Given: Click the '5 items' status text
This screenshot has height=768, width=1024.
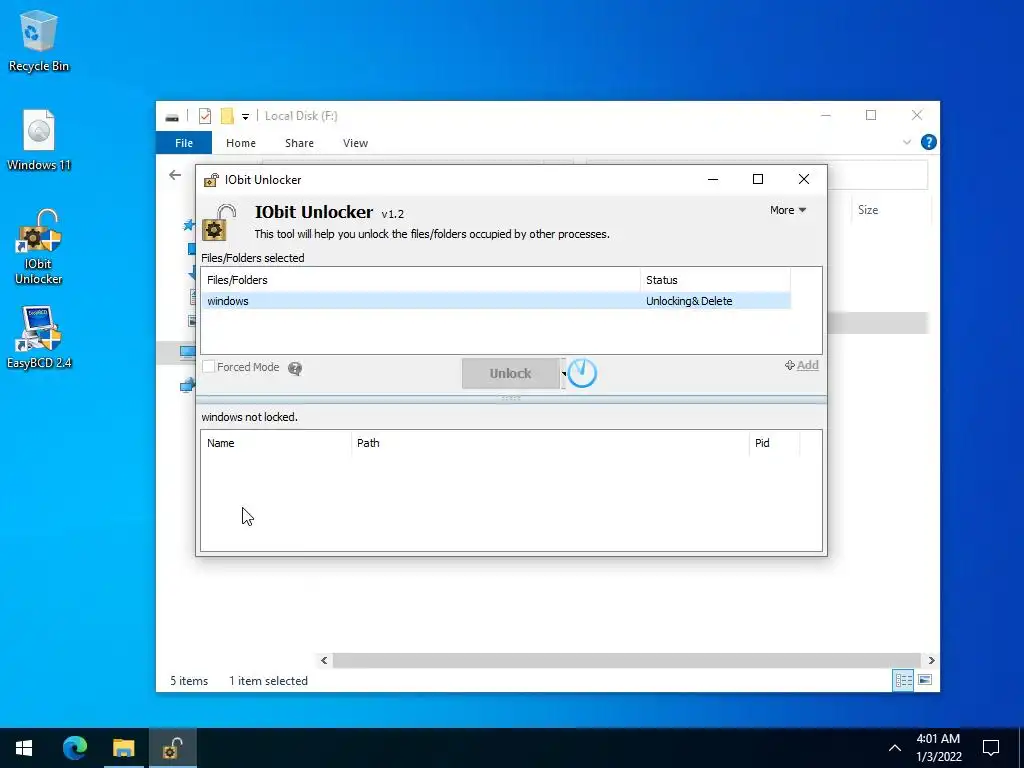Looking at the screenshot, I should coord(189,681).
